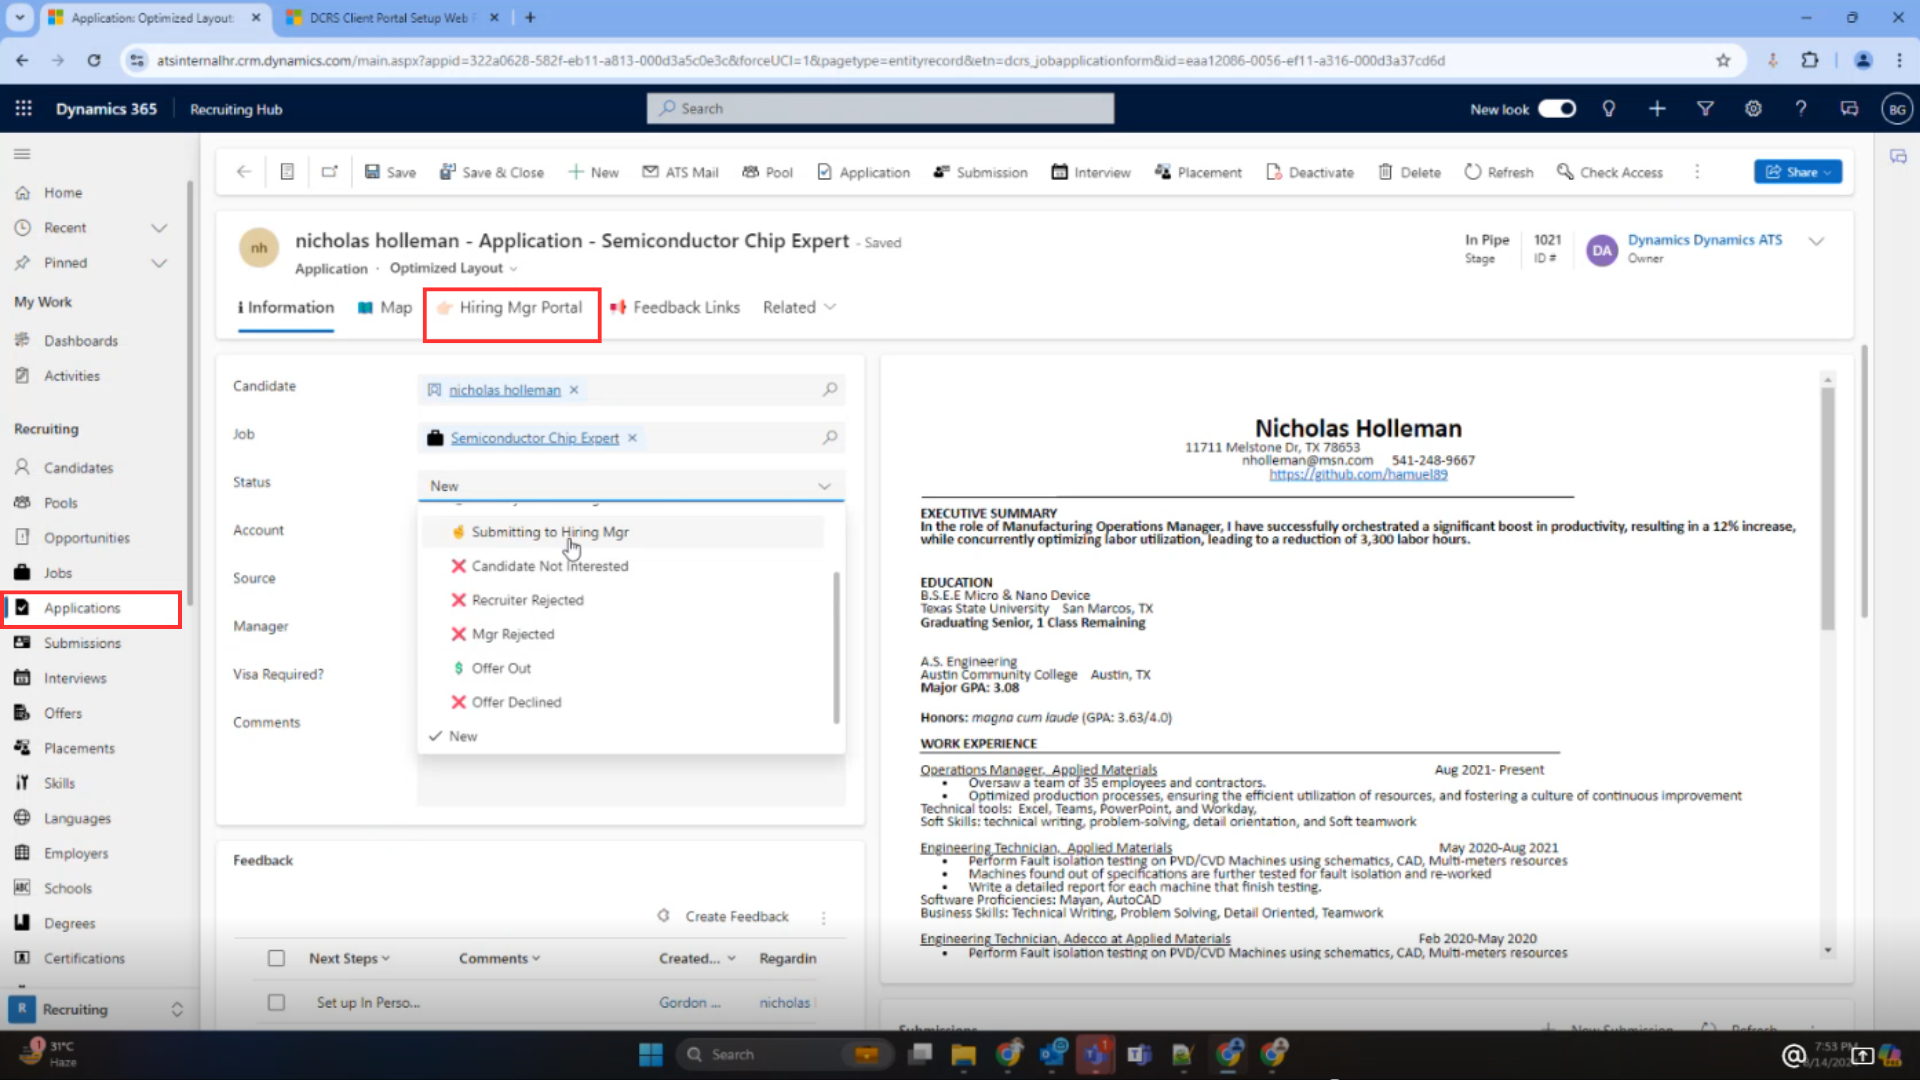Click the Interview toolbar icon

pyautogui.click(x=1059, y=172)
